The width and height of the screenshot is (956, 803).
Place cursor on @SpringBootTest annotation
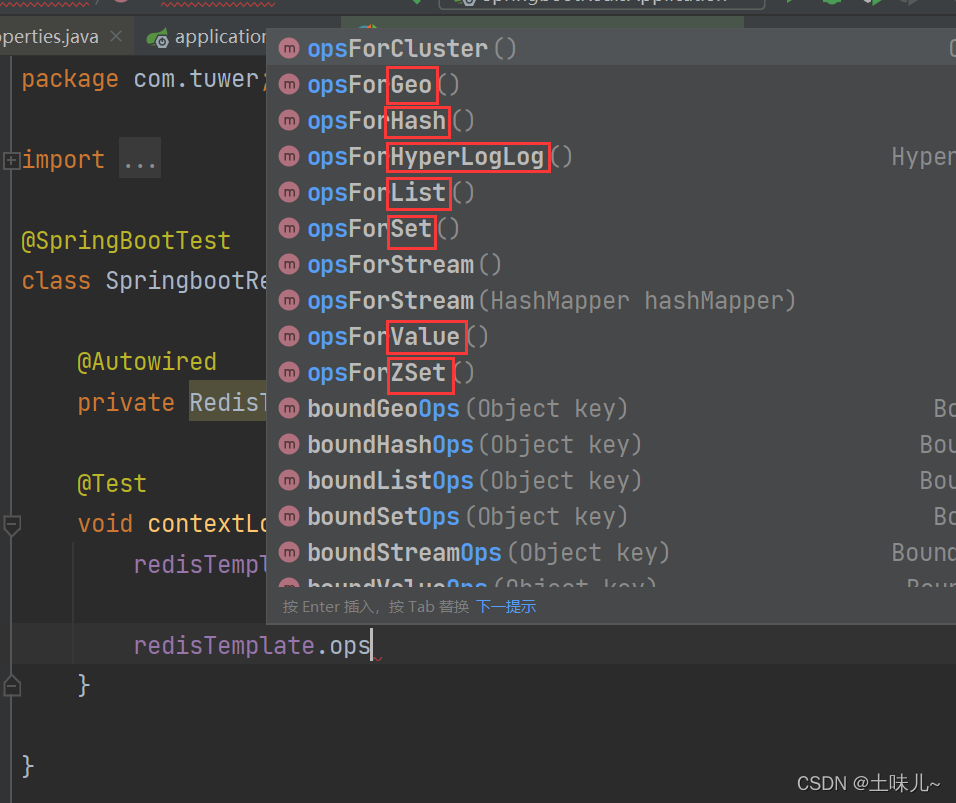click(x=126, y=240)
